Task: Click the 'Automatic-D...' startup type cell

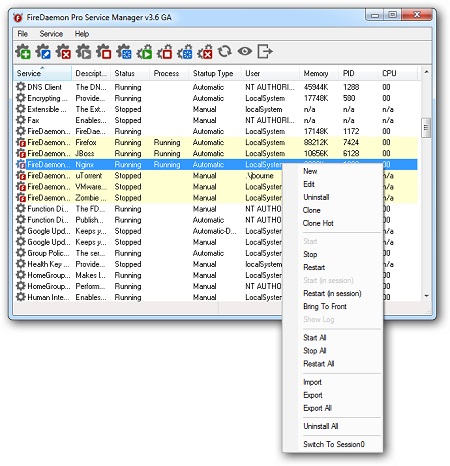Action: pos(215,231)
